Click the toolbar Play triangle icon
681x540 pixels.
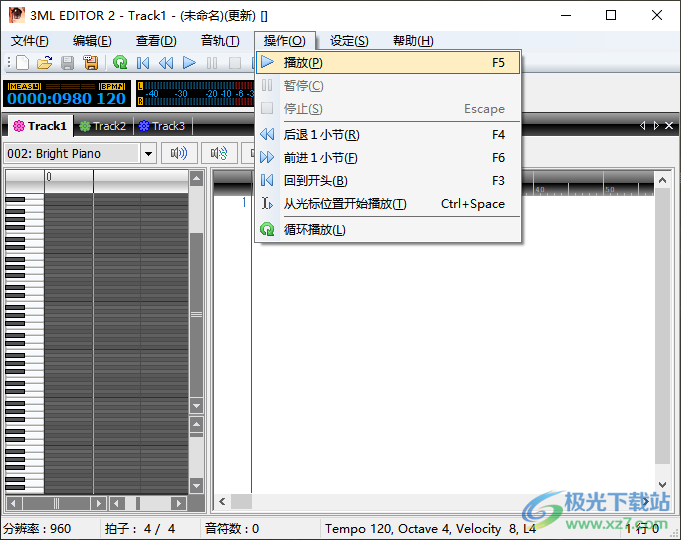point(189,63)
